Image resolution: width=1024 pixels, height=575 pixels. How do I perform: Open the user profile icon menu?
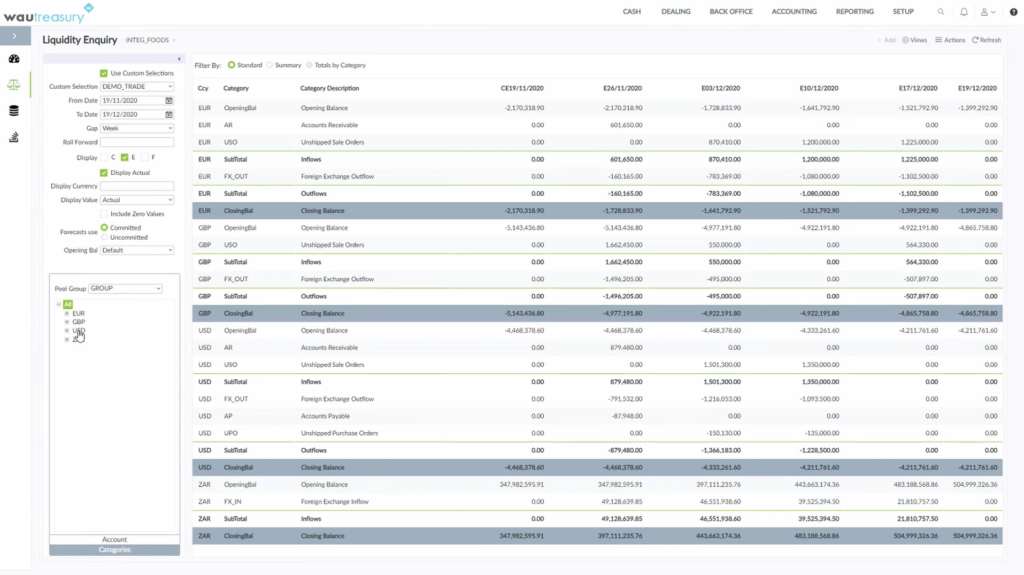pos(987,12)
